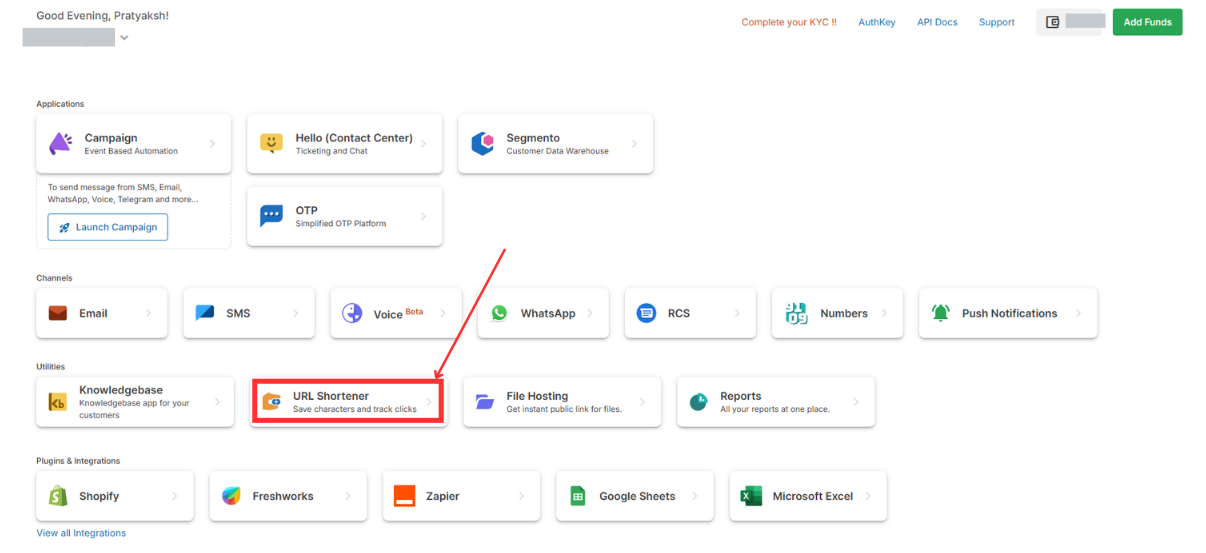Viewport: 1206px width, 553px height.
Task: Click the chevron on the Reports card
Action: pos(856,402)
